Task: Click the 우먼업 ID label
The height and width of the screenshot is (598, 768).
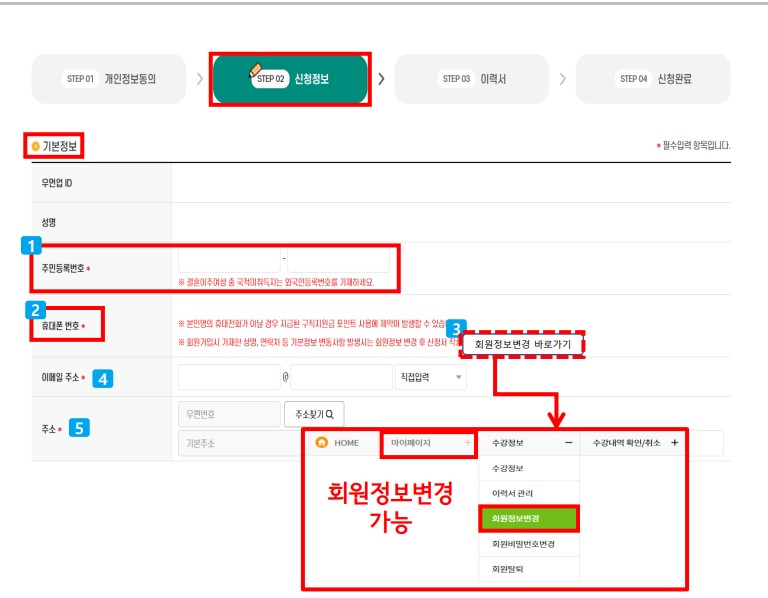Action: [56, 183]
